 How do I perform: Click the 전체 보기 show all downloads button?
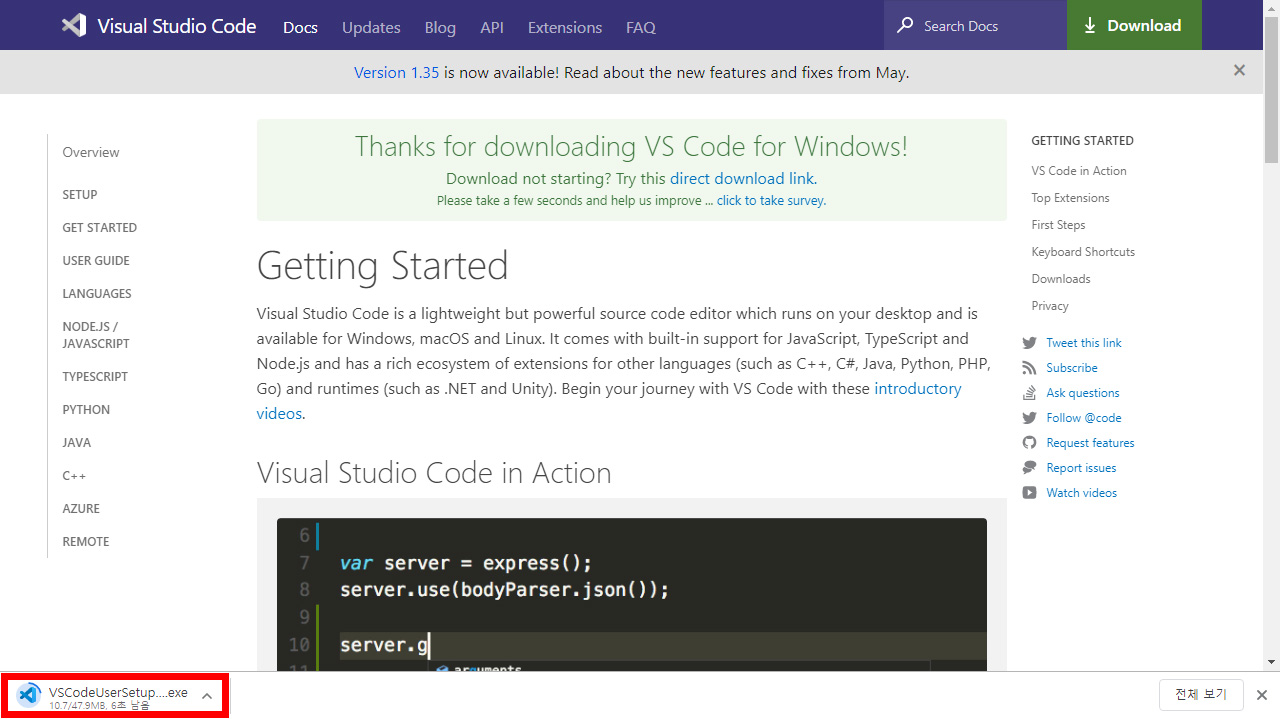tap(1201, 695)
